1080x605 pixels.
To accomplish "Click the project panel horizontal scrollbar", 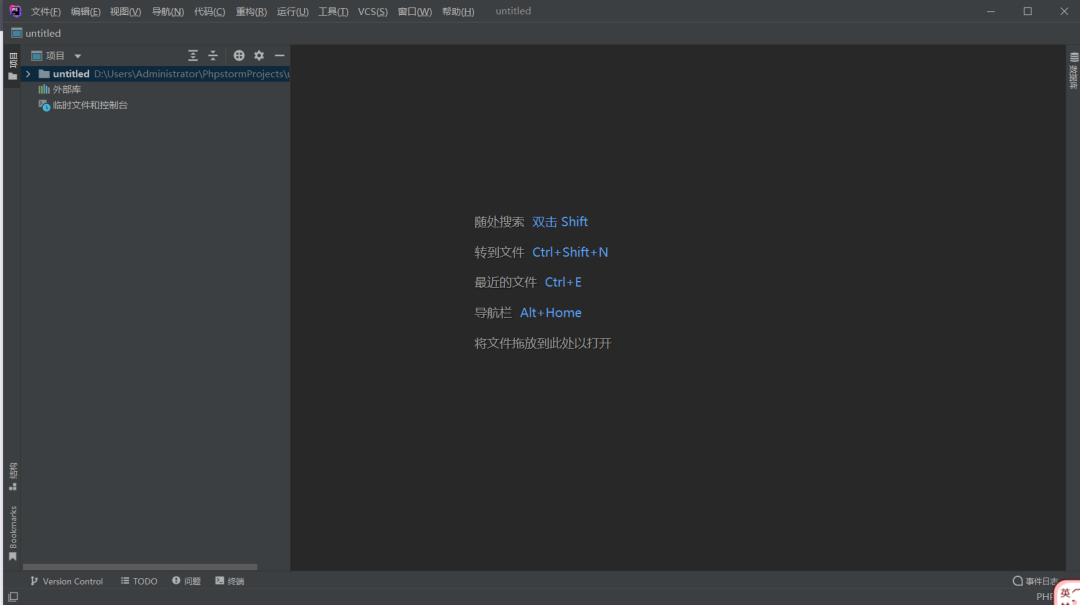I will tap(140, 567).
